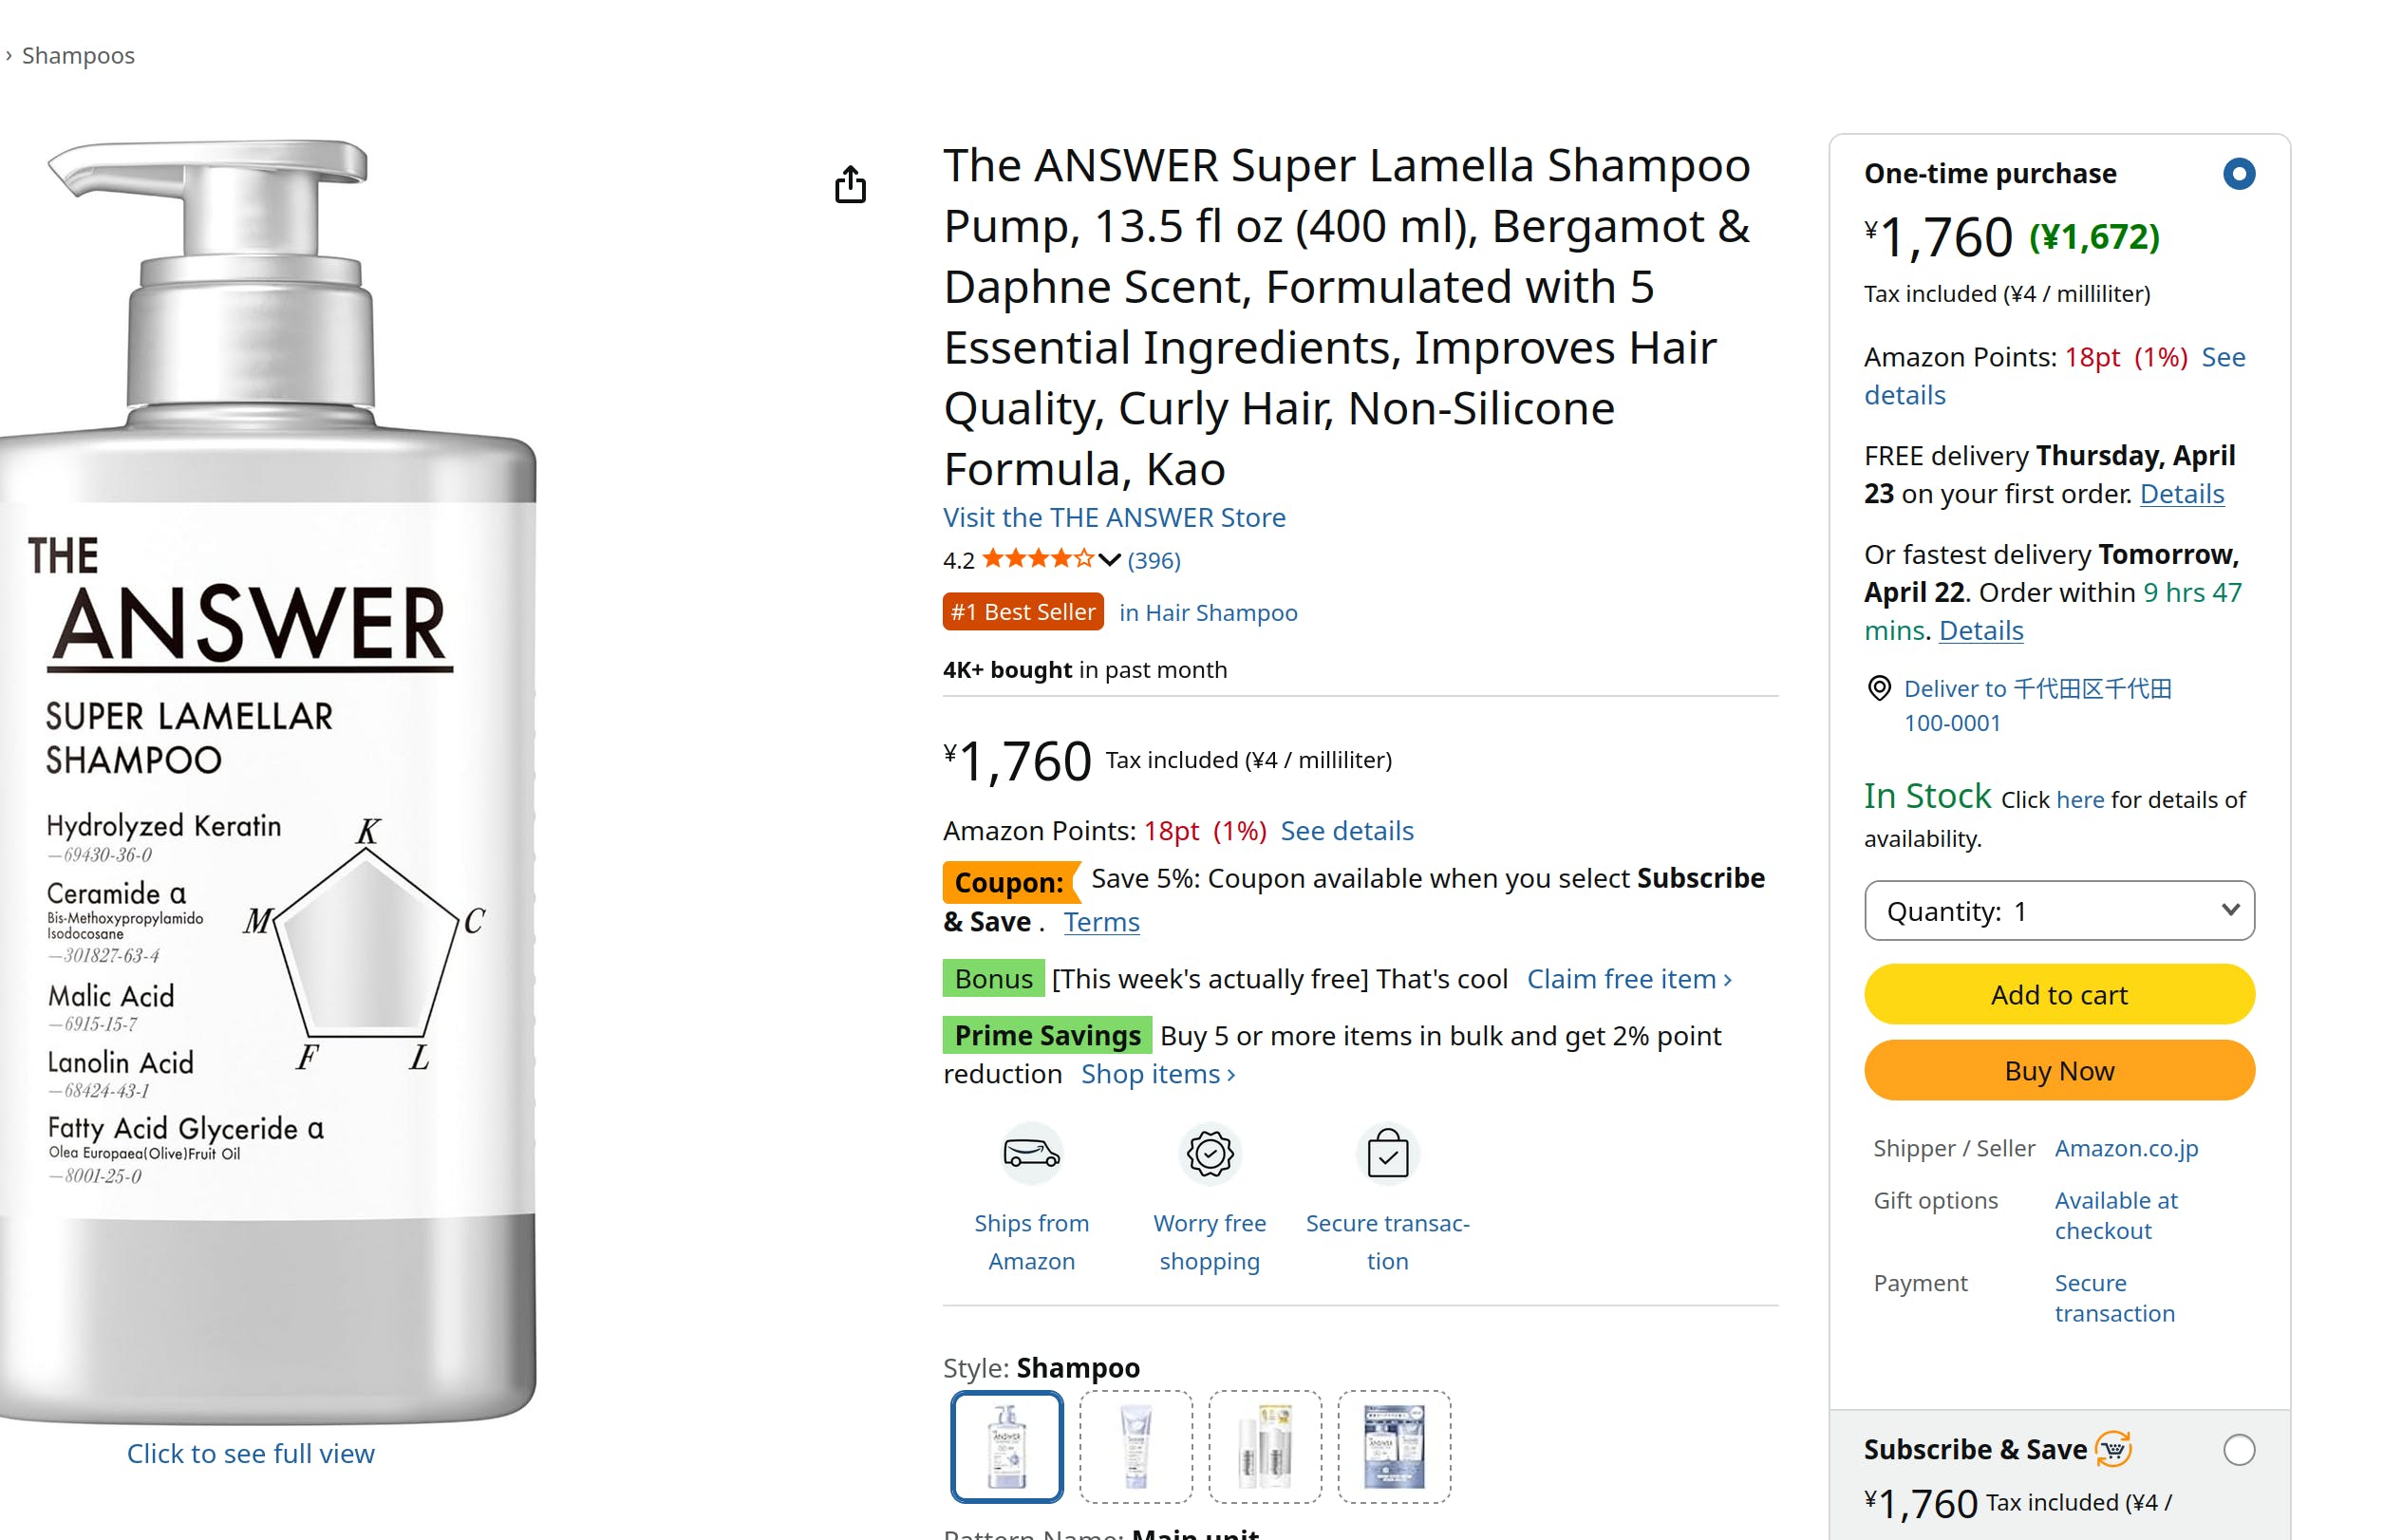Select the fourth style thumbnail set
The height and width of the screenshot is (1540, 2402).
1393,1446
